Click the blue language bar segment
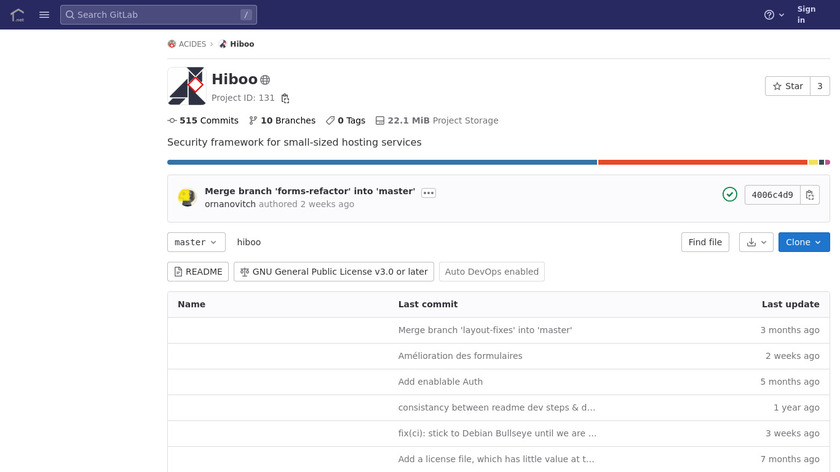Image resolution: width=840 pixels, height=472 pixels. tap(382, 162)
